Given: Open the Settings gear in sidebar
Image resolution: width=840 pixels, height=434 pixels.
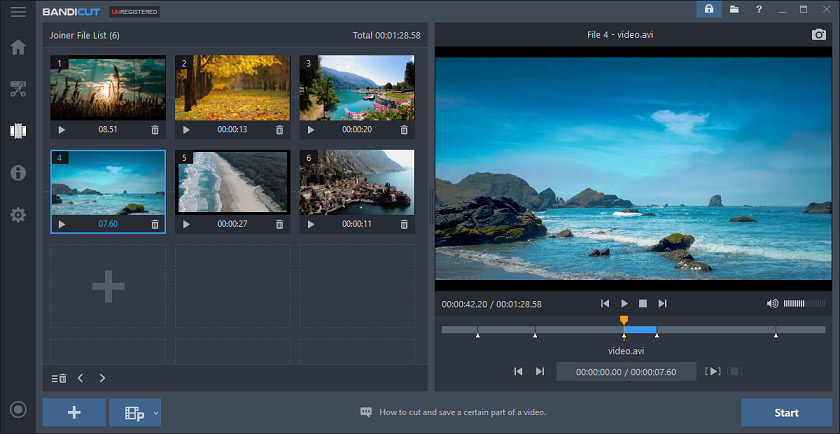Looking at the screenshot, I should [18, 215].
